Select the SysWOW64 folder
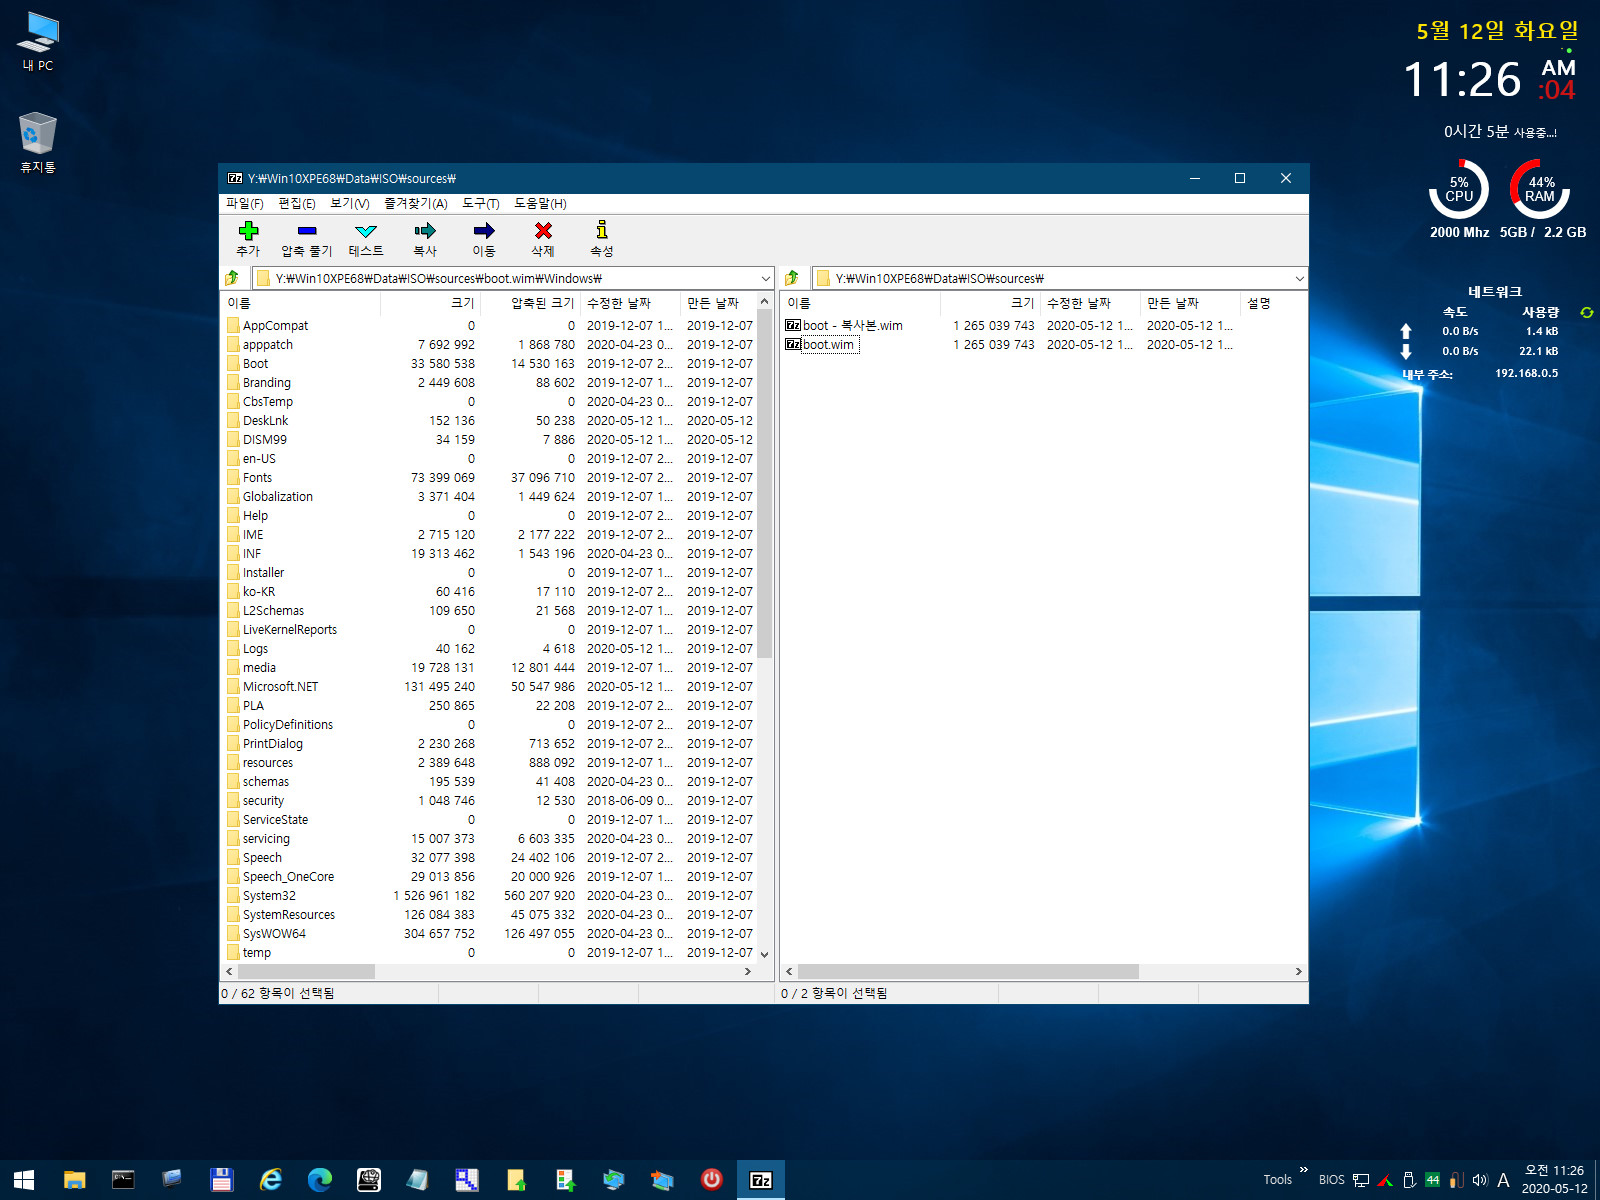 tap(274, 934)
